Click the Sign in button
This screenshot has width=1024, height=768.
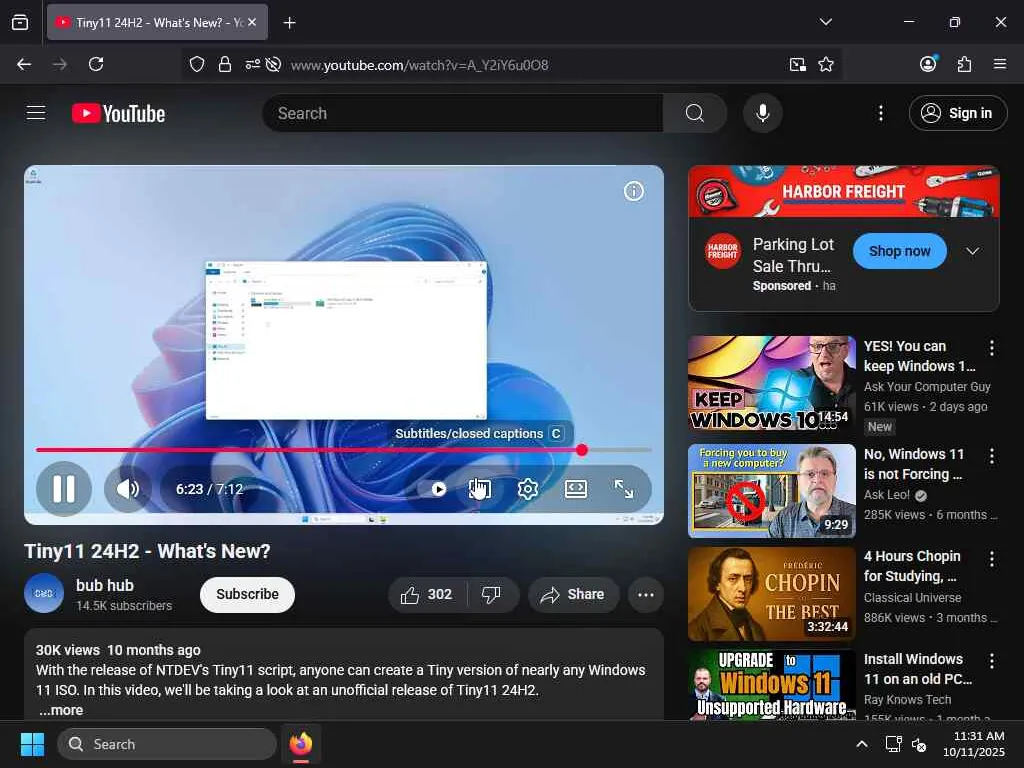pos(957,113)
